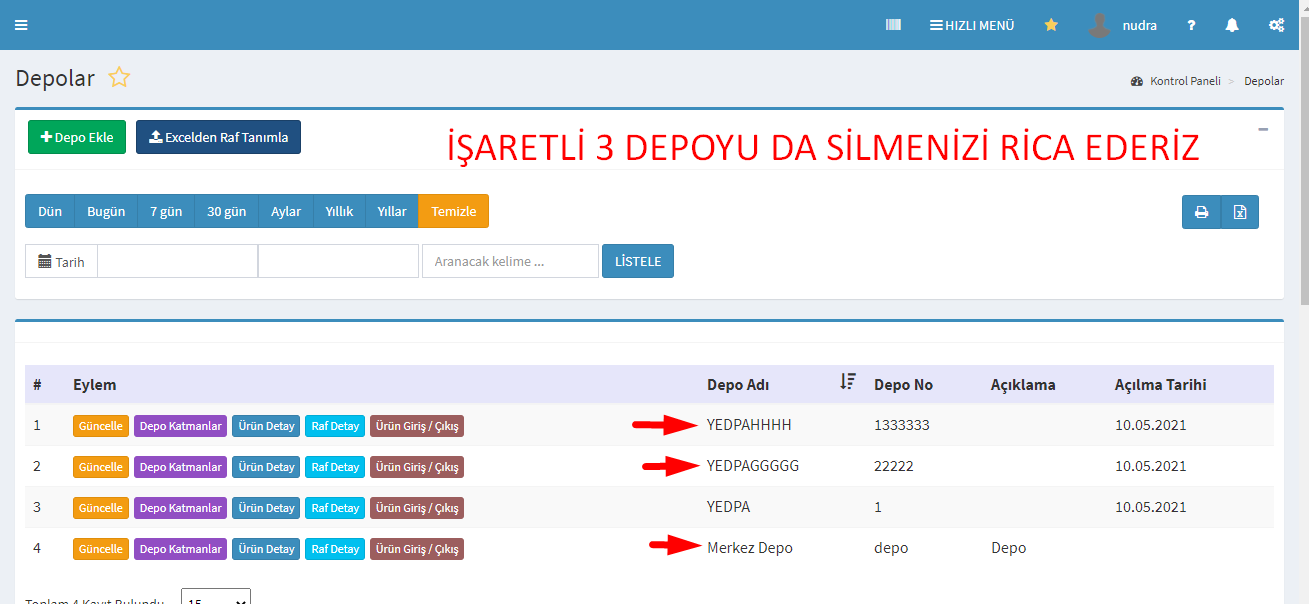Click in the Aranacak kelime search field
The height and width of the screenshot is (604, 1309).
[x=510, y=261]
